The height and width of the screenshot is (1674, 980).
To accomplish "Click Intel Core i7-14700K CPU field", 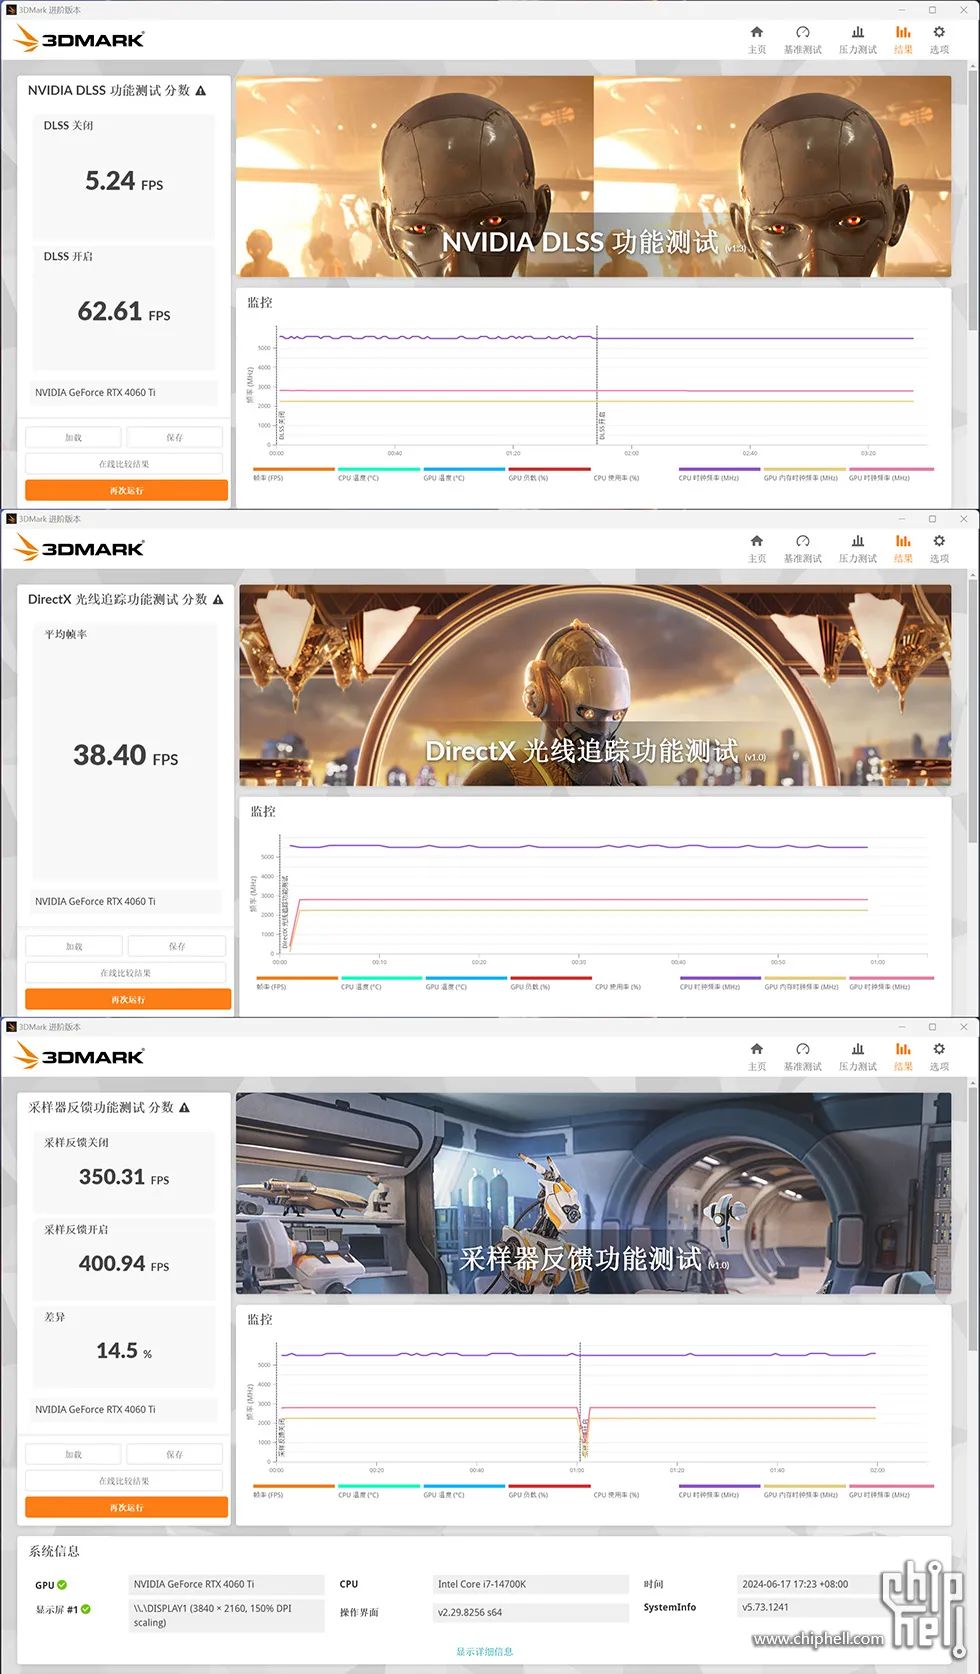I will pos(531,1584).
